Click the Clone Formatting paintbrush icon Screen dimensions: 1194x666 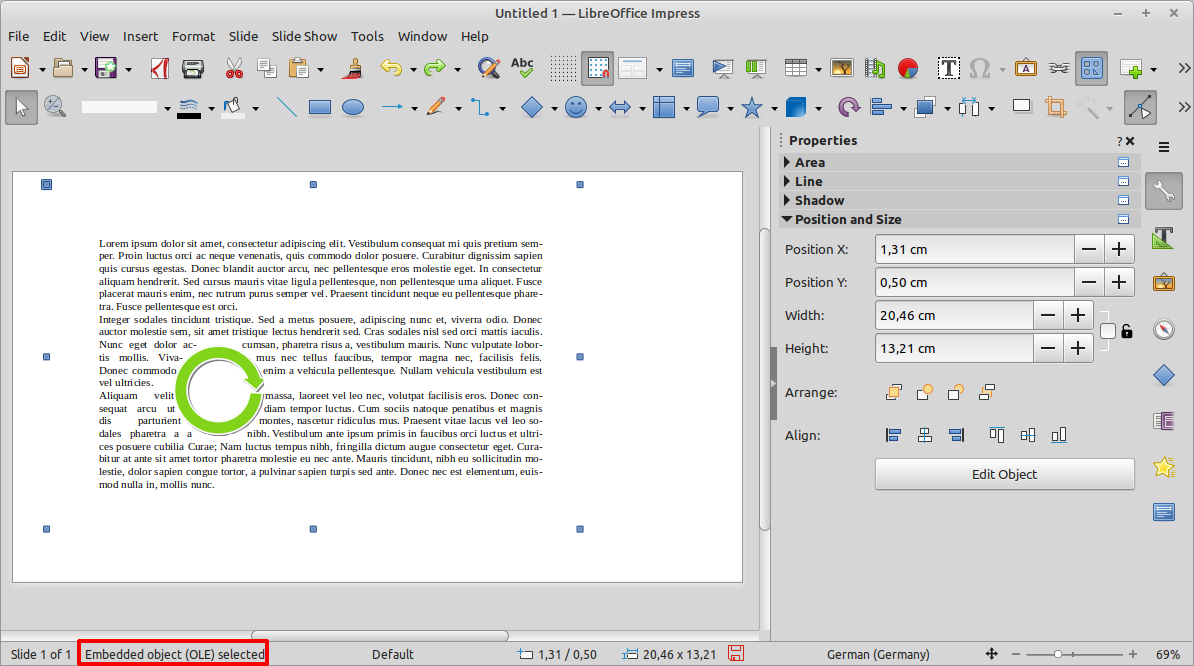tap(351, 68)
